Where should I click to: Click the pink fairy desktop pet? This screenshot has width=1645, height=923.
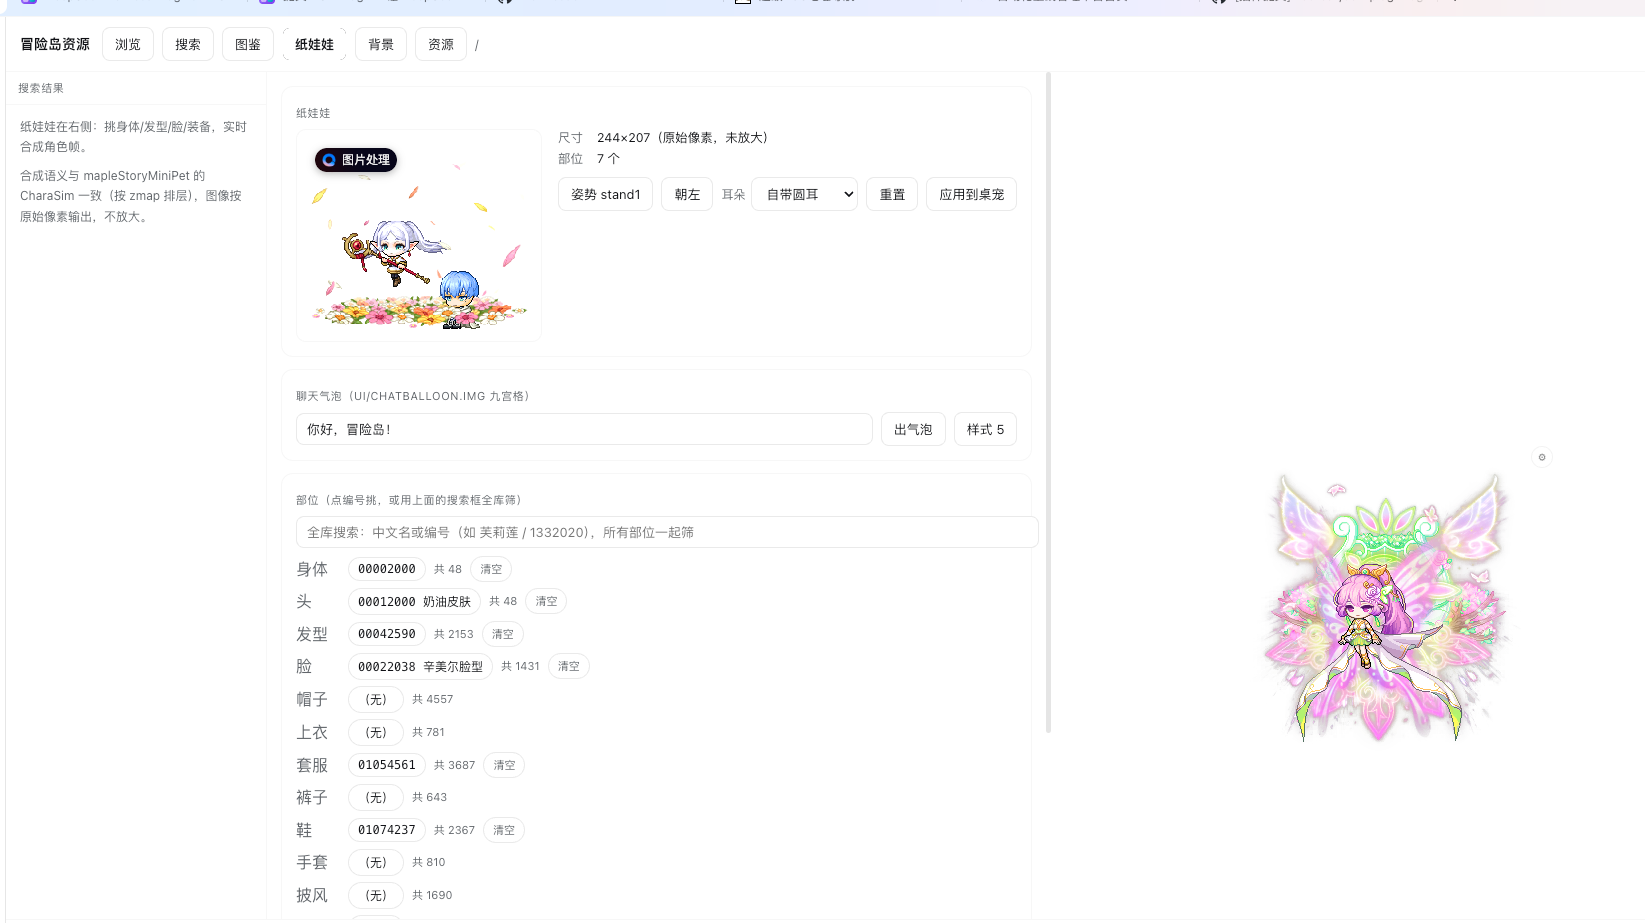1385,610
